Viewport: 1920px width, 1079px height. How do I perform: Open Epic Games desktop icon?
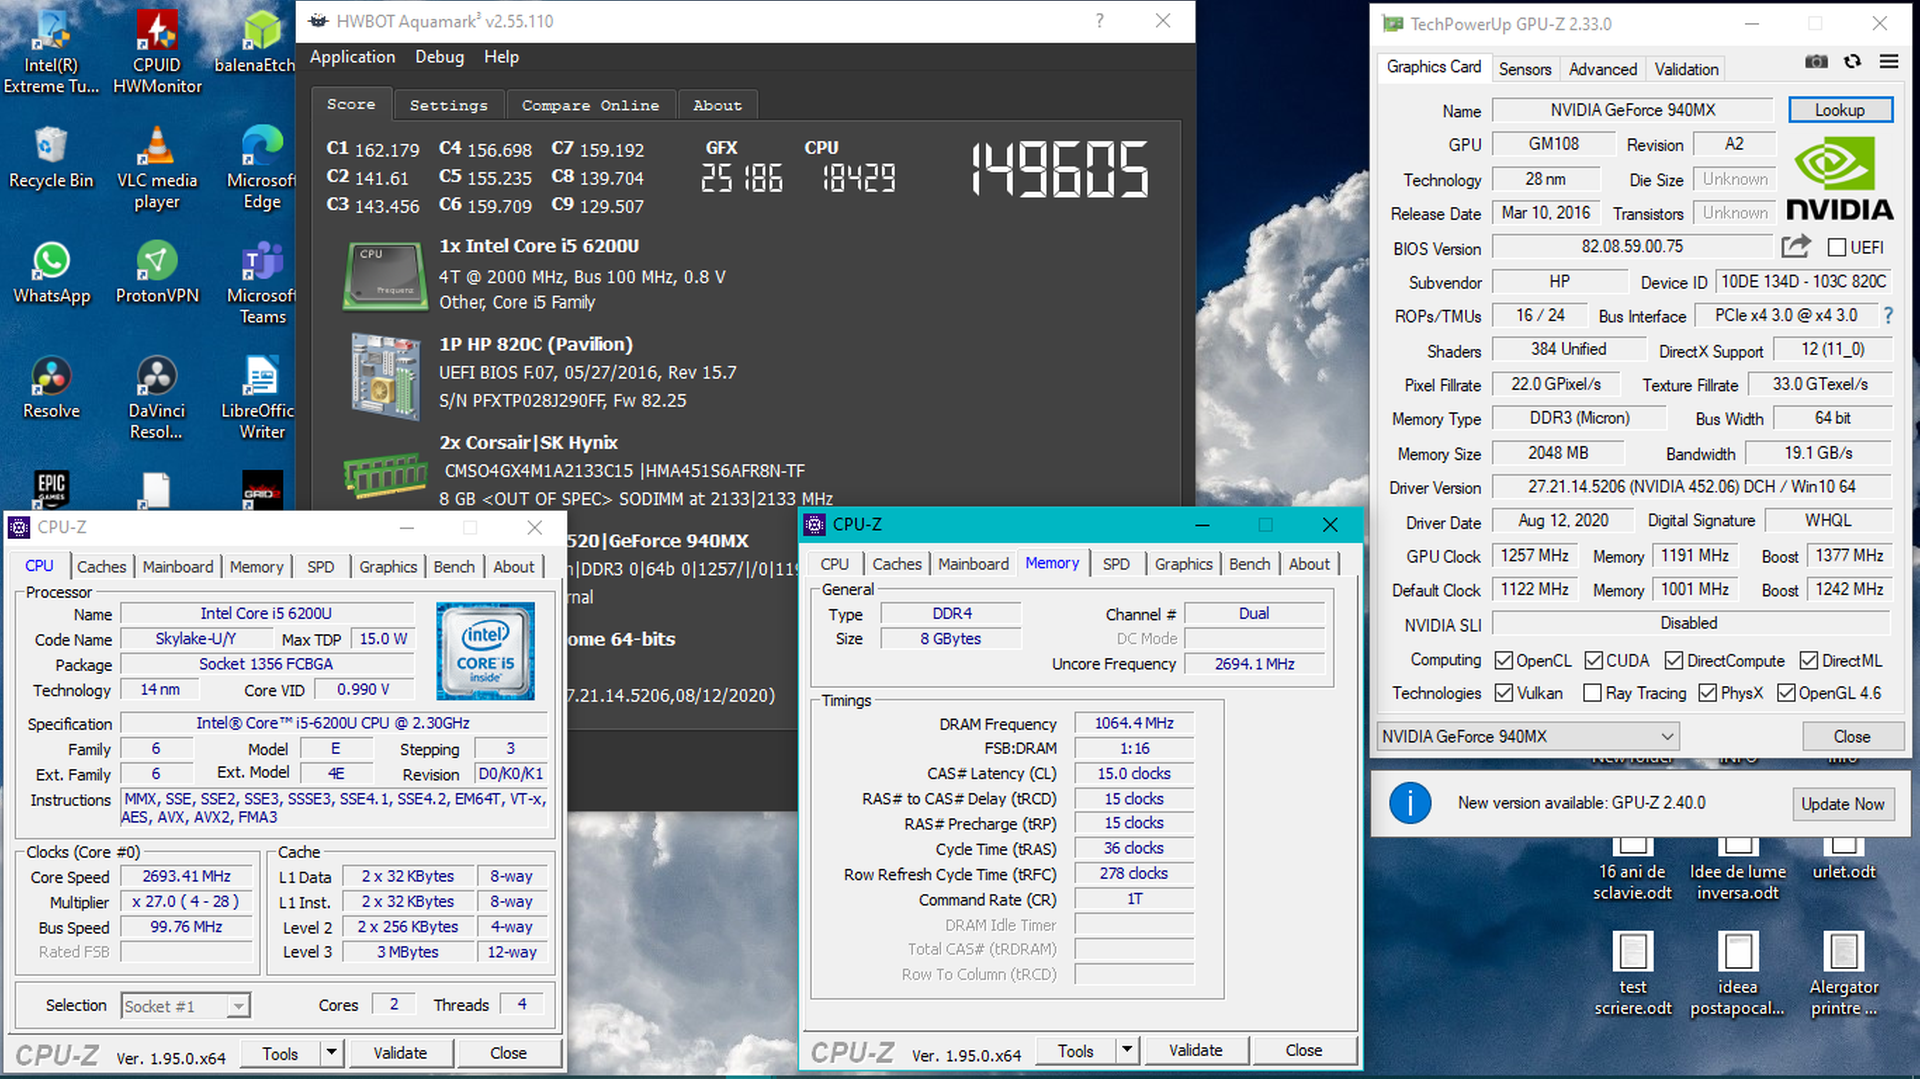point(51,489)
